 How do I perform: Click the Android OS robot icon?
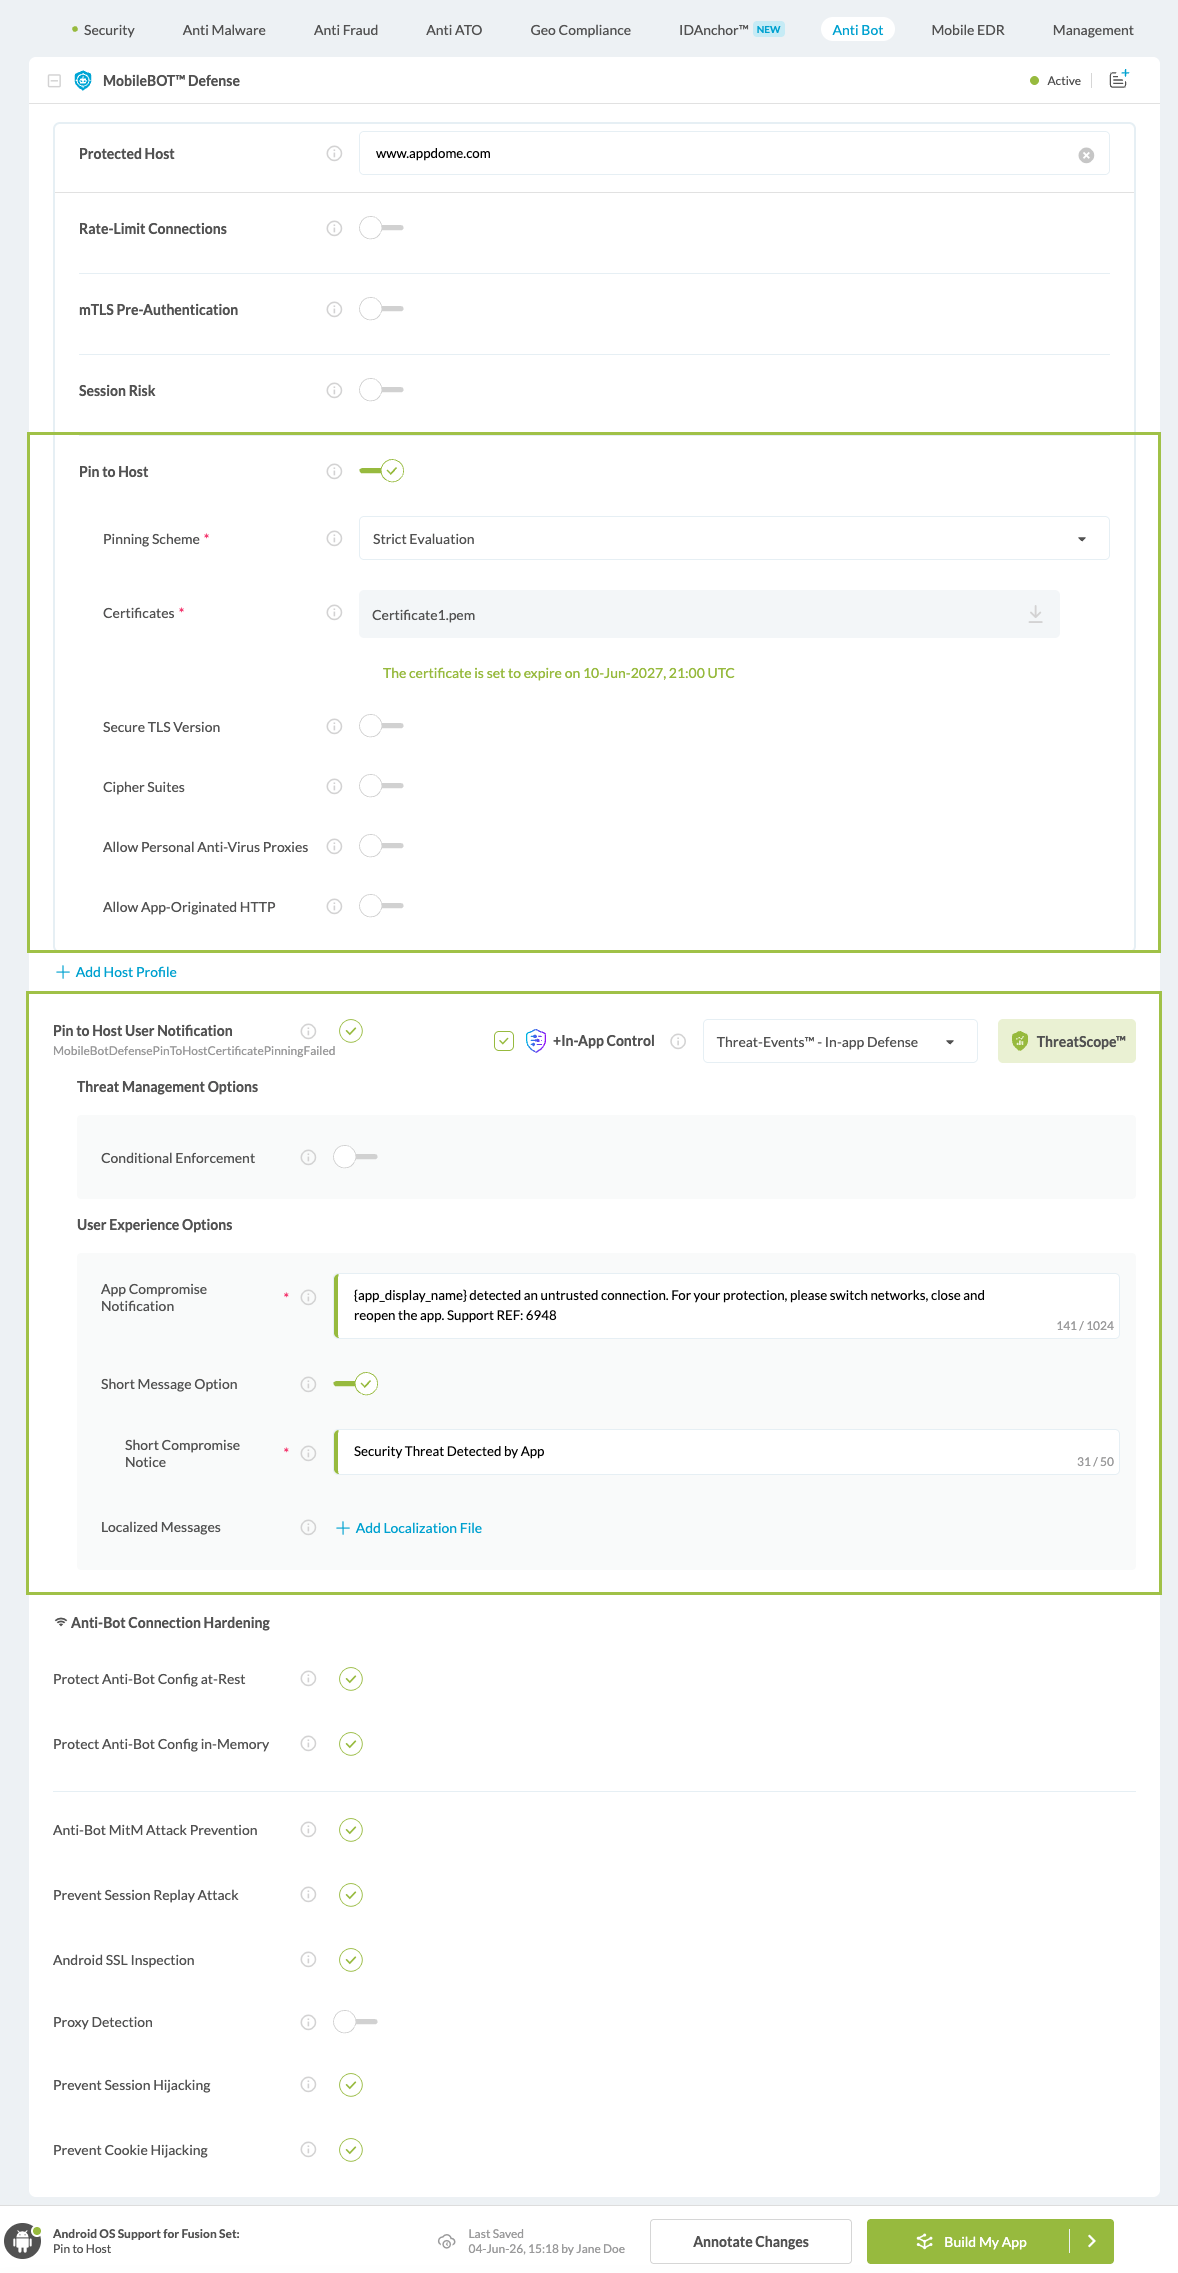point(22,2241)
